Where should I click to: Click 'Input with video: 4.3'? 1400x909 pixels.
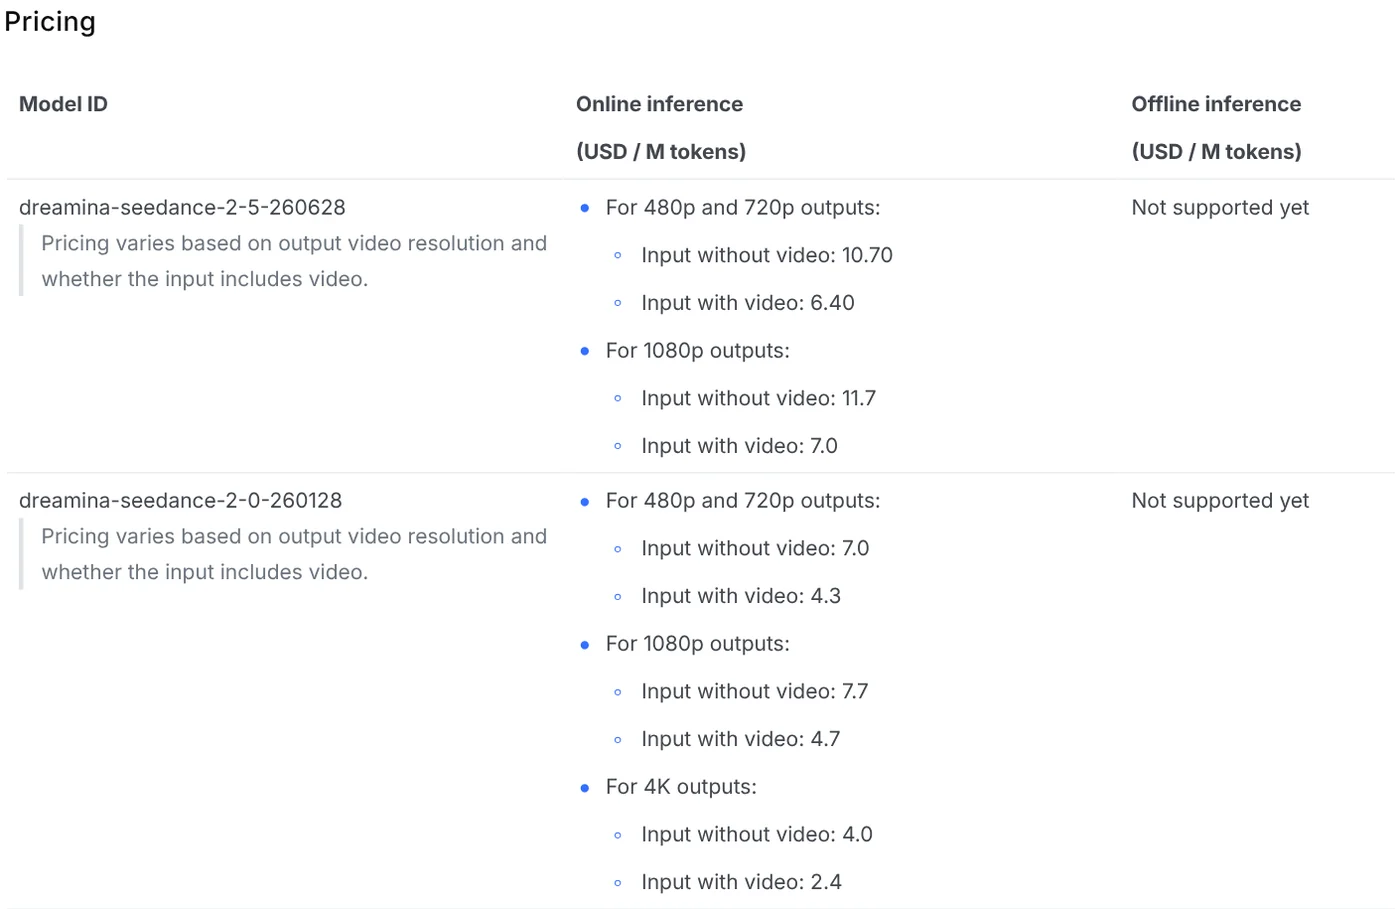741,596
